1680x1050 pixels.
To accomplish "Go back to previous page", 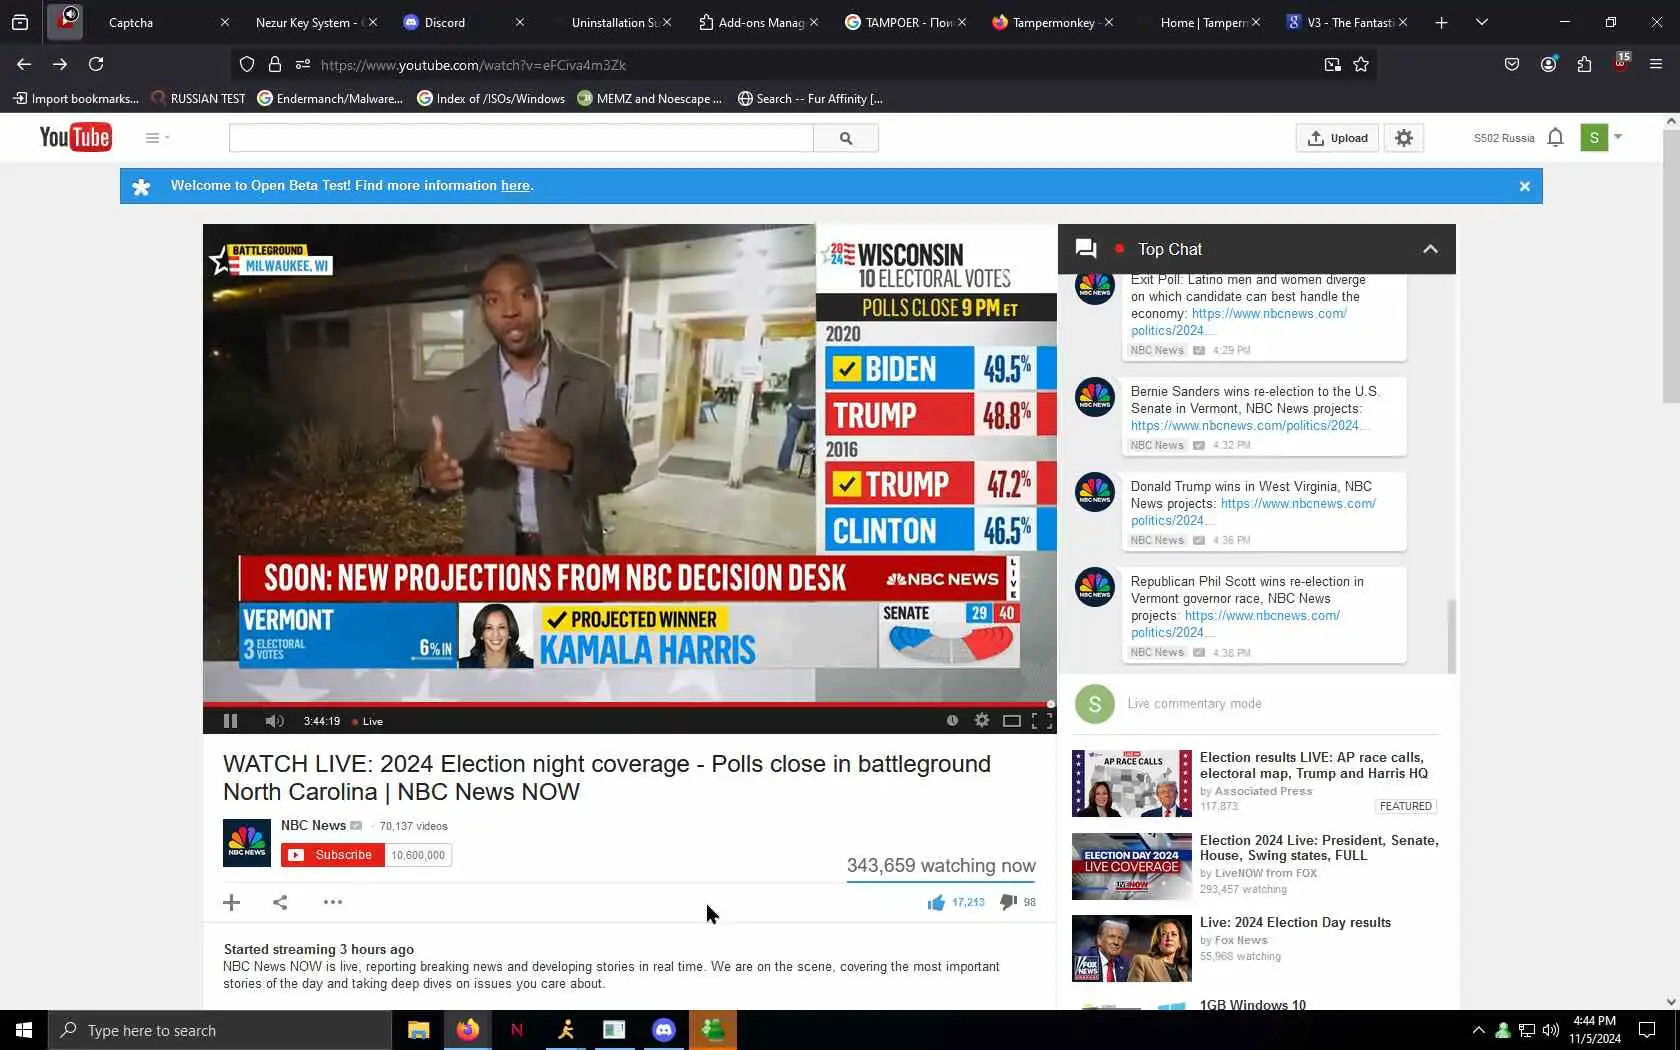I will 24,64.
